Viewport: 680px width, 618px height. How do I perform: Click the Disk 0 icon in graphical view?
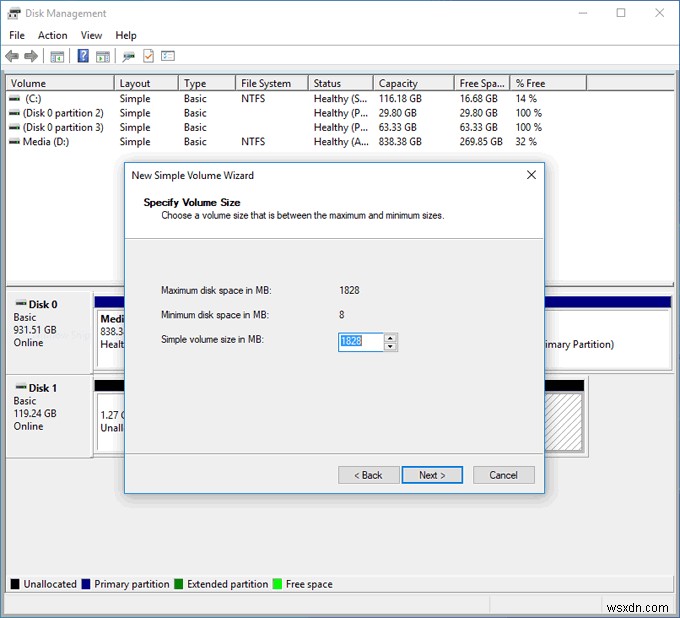21,303
